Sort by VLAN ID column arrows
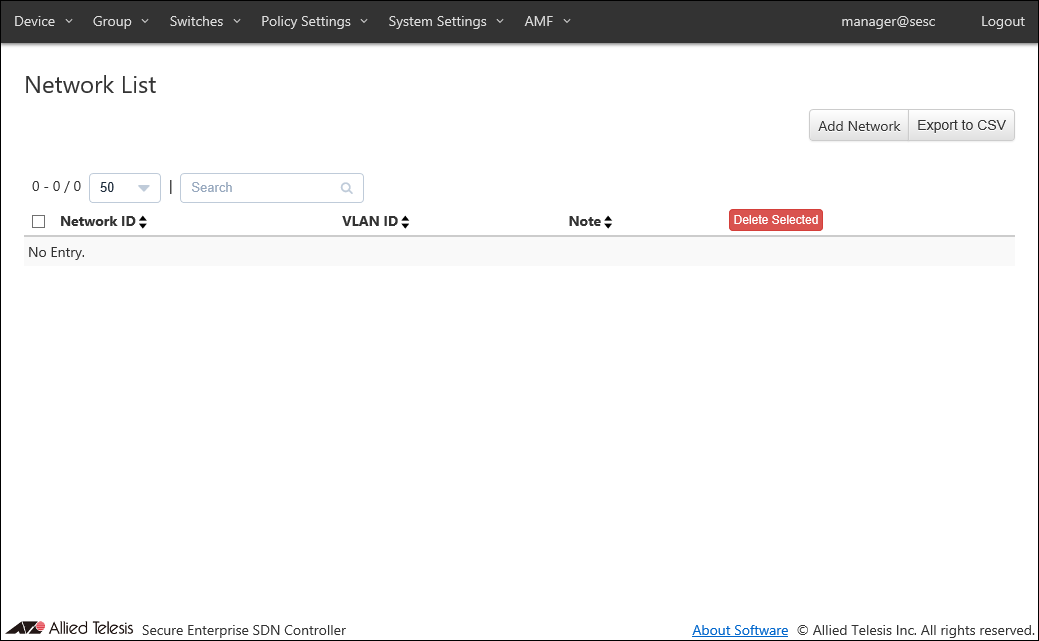This screenshot has height=641, width=1039. click(x=405, y=222)
